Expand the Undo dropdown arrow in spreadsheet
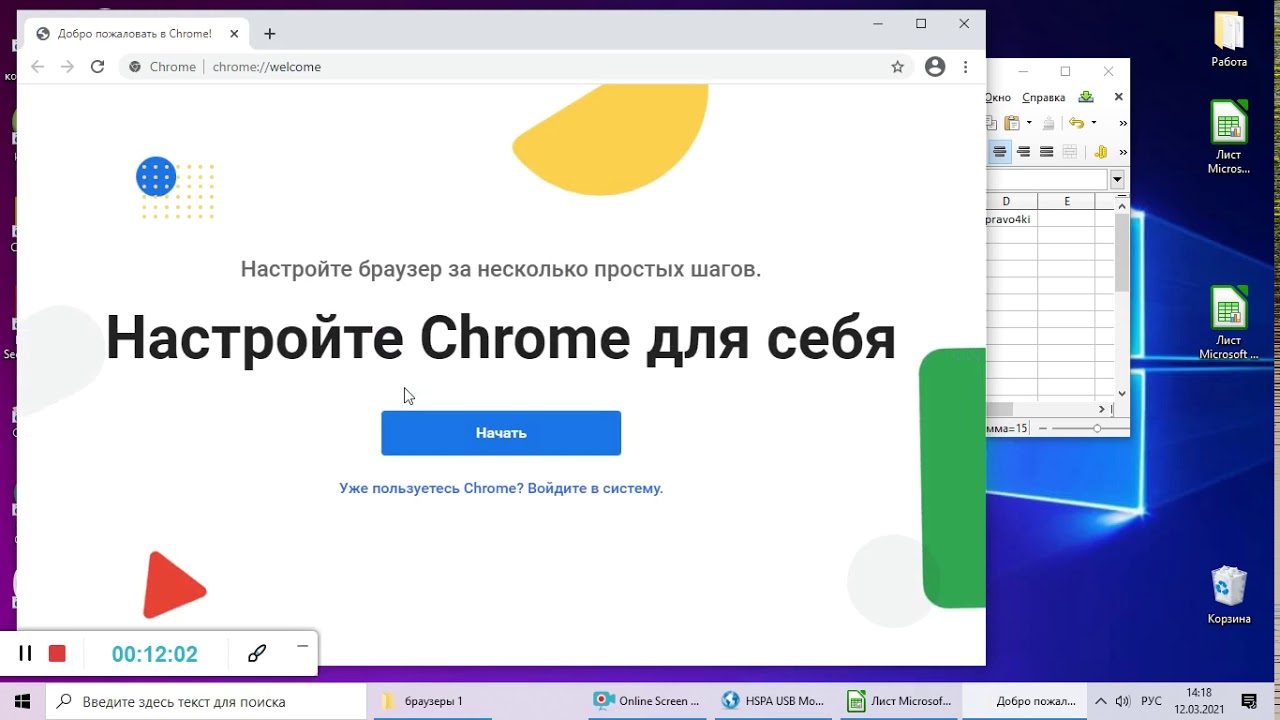This screenshot has width=1280, height=720. 1093,123
